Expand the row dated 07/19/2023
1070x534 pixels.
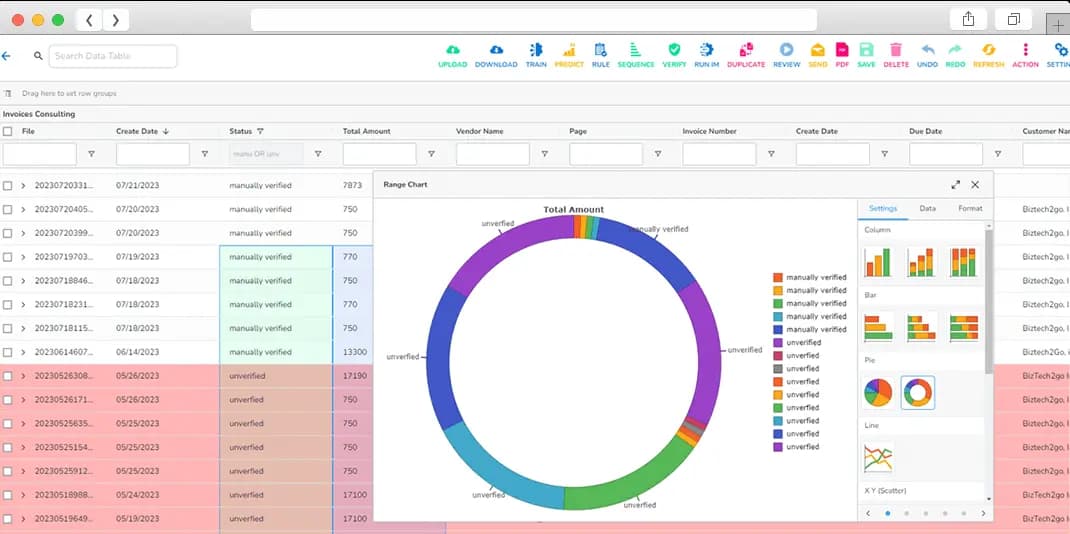click(x=23, y=257)
